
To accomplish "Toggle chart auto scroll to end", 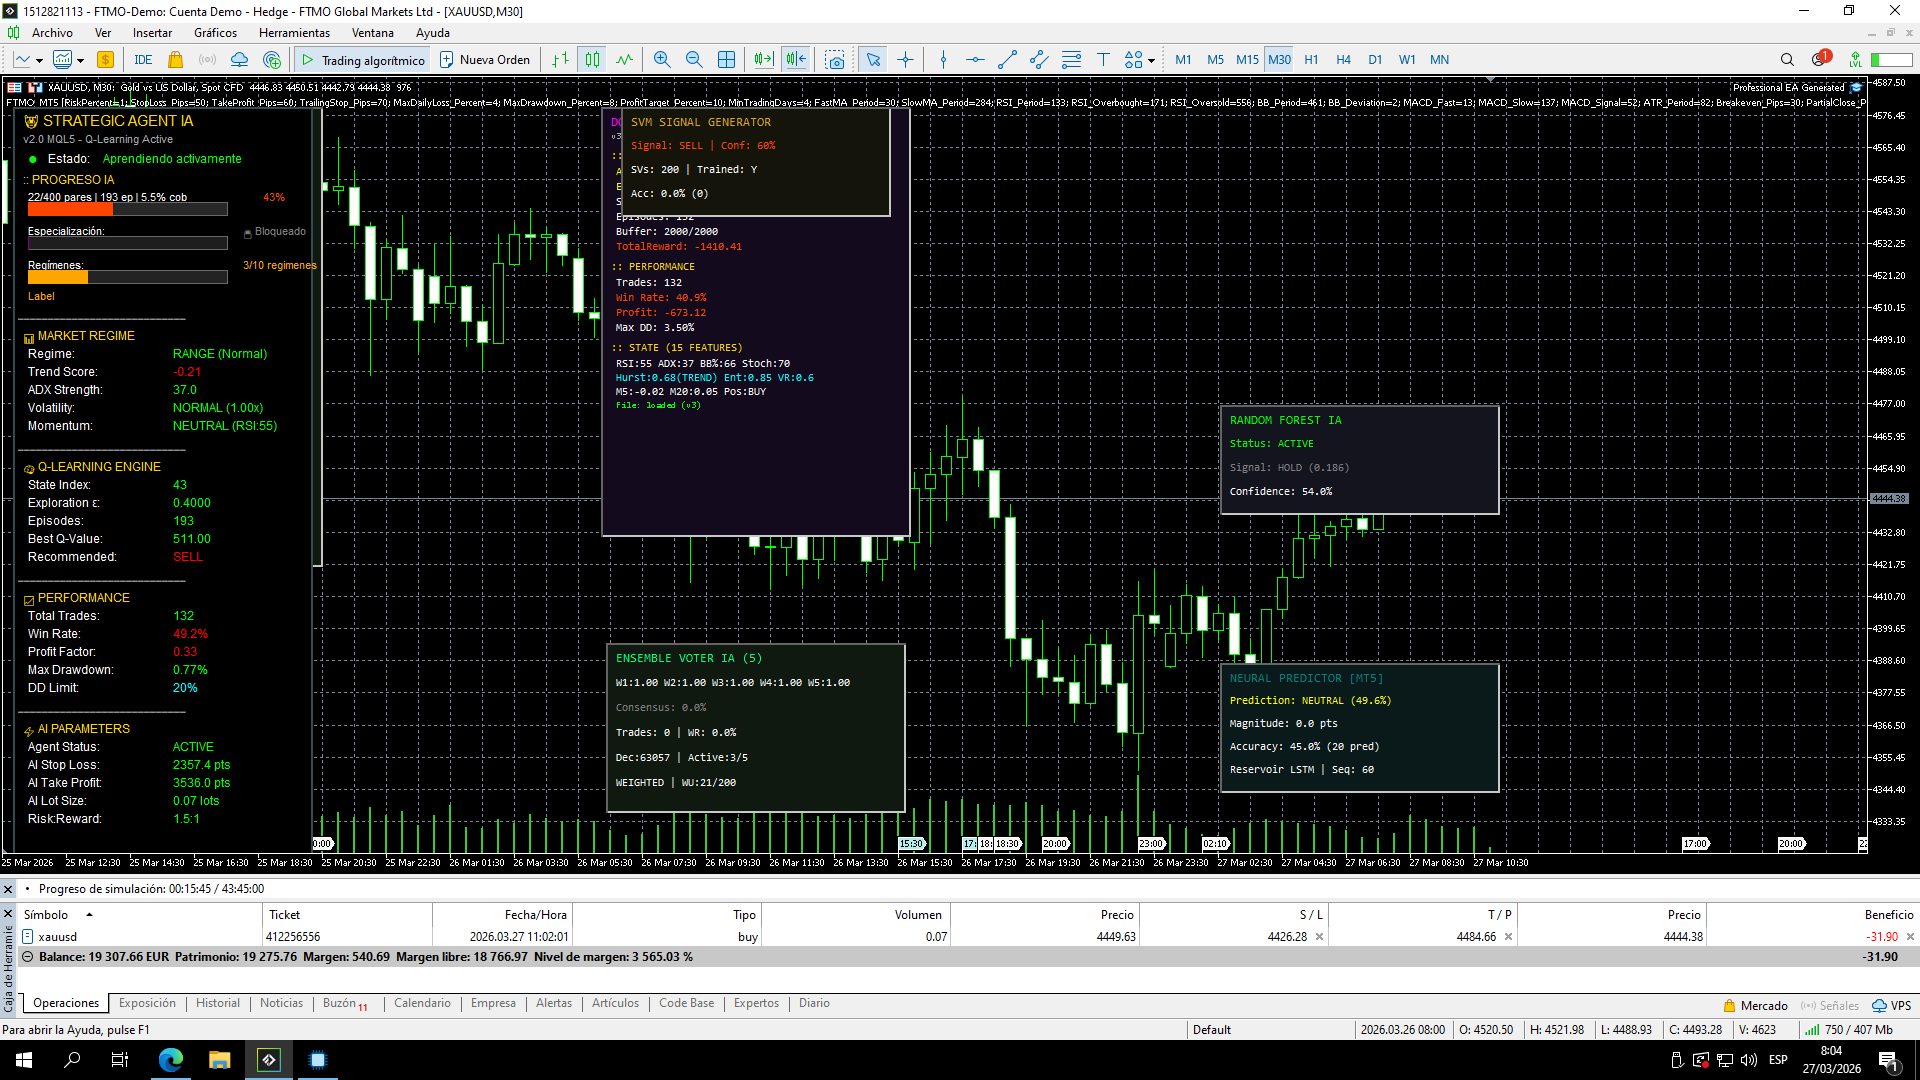I will pos(764,60).
